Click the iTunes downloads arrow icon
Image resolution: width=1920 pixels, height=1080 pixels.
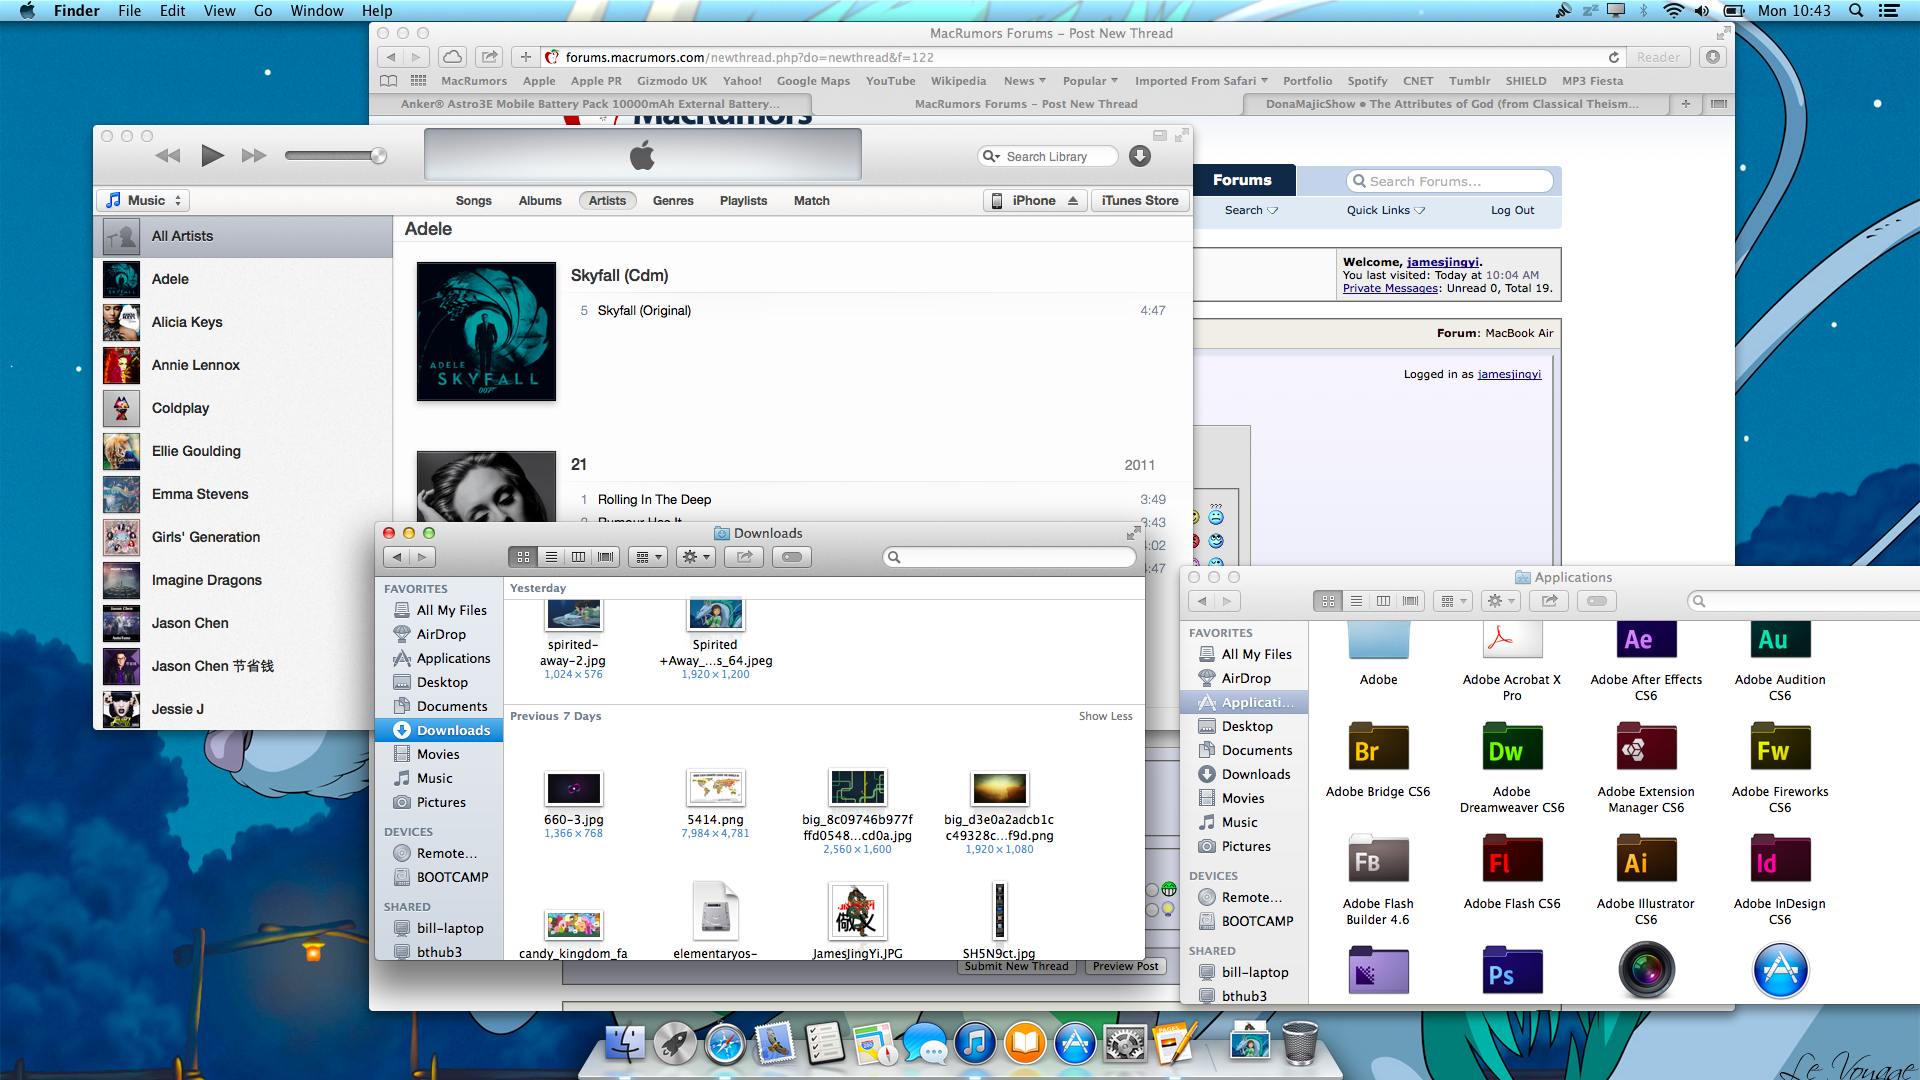1139,156
